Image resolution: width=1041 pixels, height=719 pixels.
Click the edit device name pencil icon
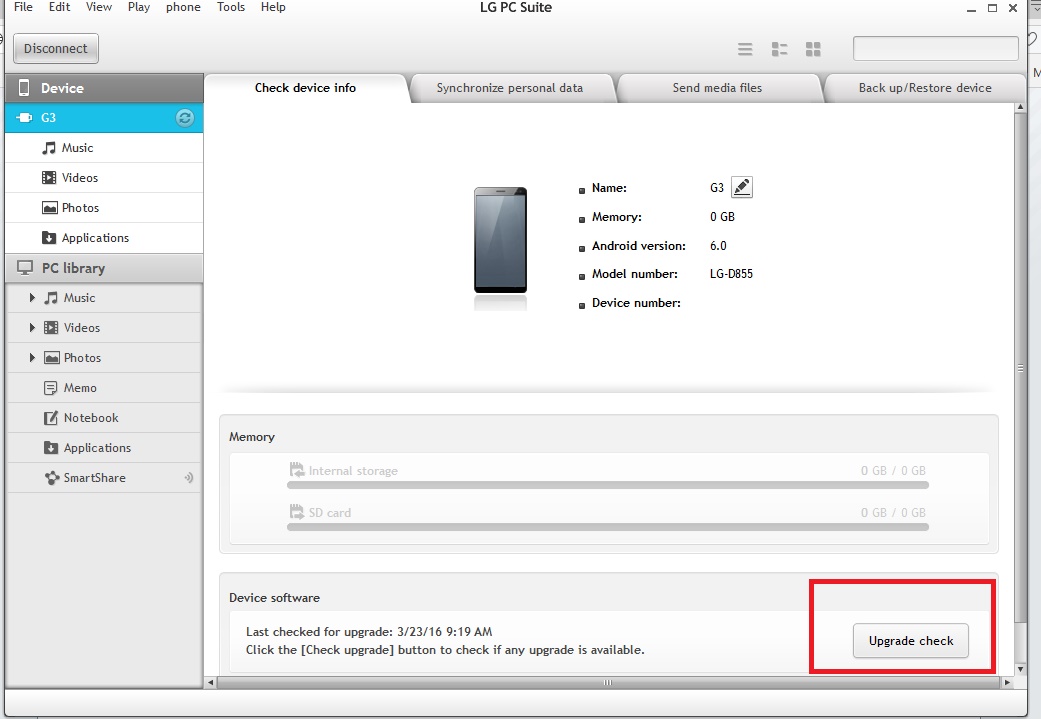pos(742,187)
